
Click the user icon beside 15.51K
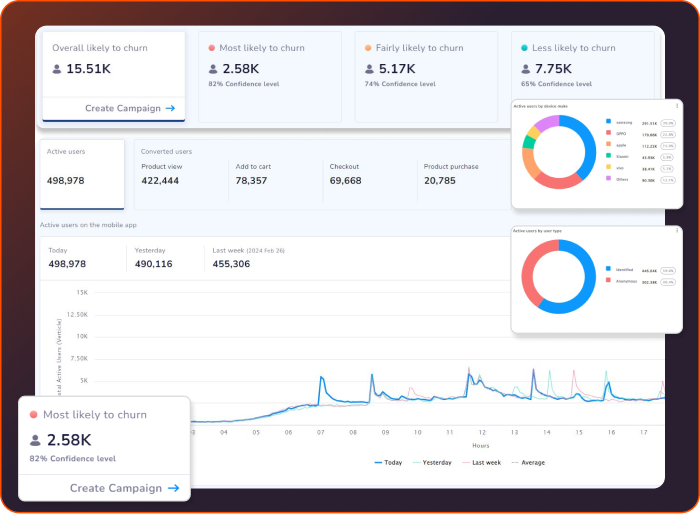(58, 69)
